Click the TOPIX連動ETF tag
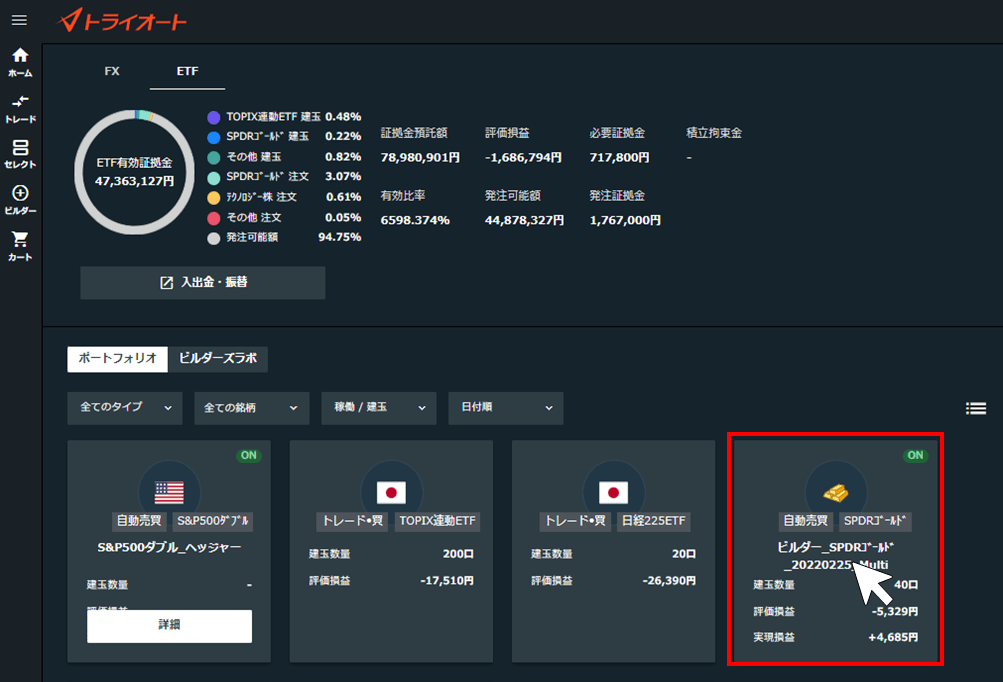 tap(438, 521)
